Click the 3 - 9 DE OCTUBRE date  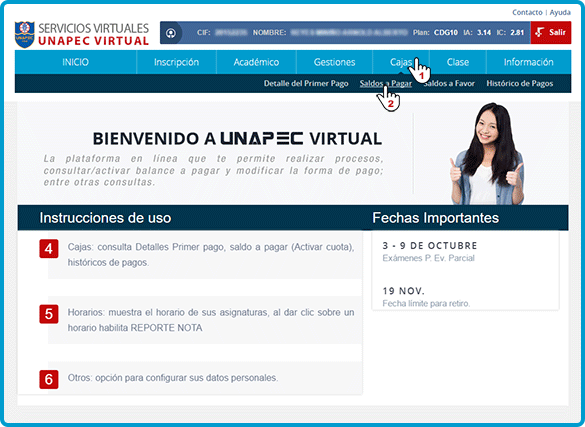pos(430,246)
